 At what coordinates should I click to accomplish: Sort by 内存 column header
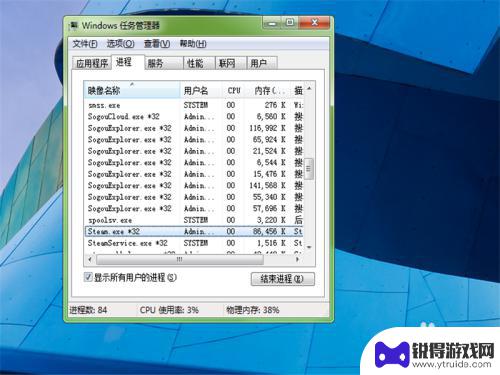click(x=268, y=90)
